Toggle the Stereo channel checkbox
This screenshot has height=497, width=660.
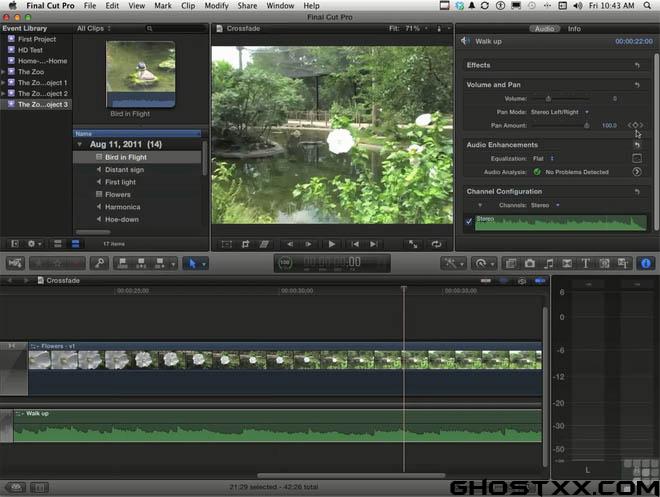click(468, 221)
